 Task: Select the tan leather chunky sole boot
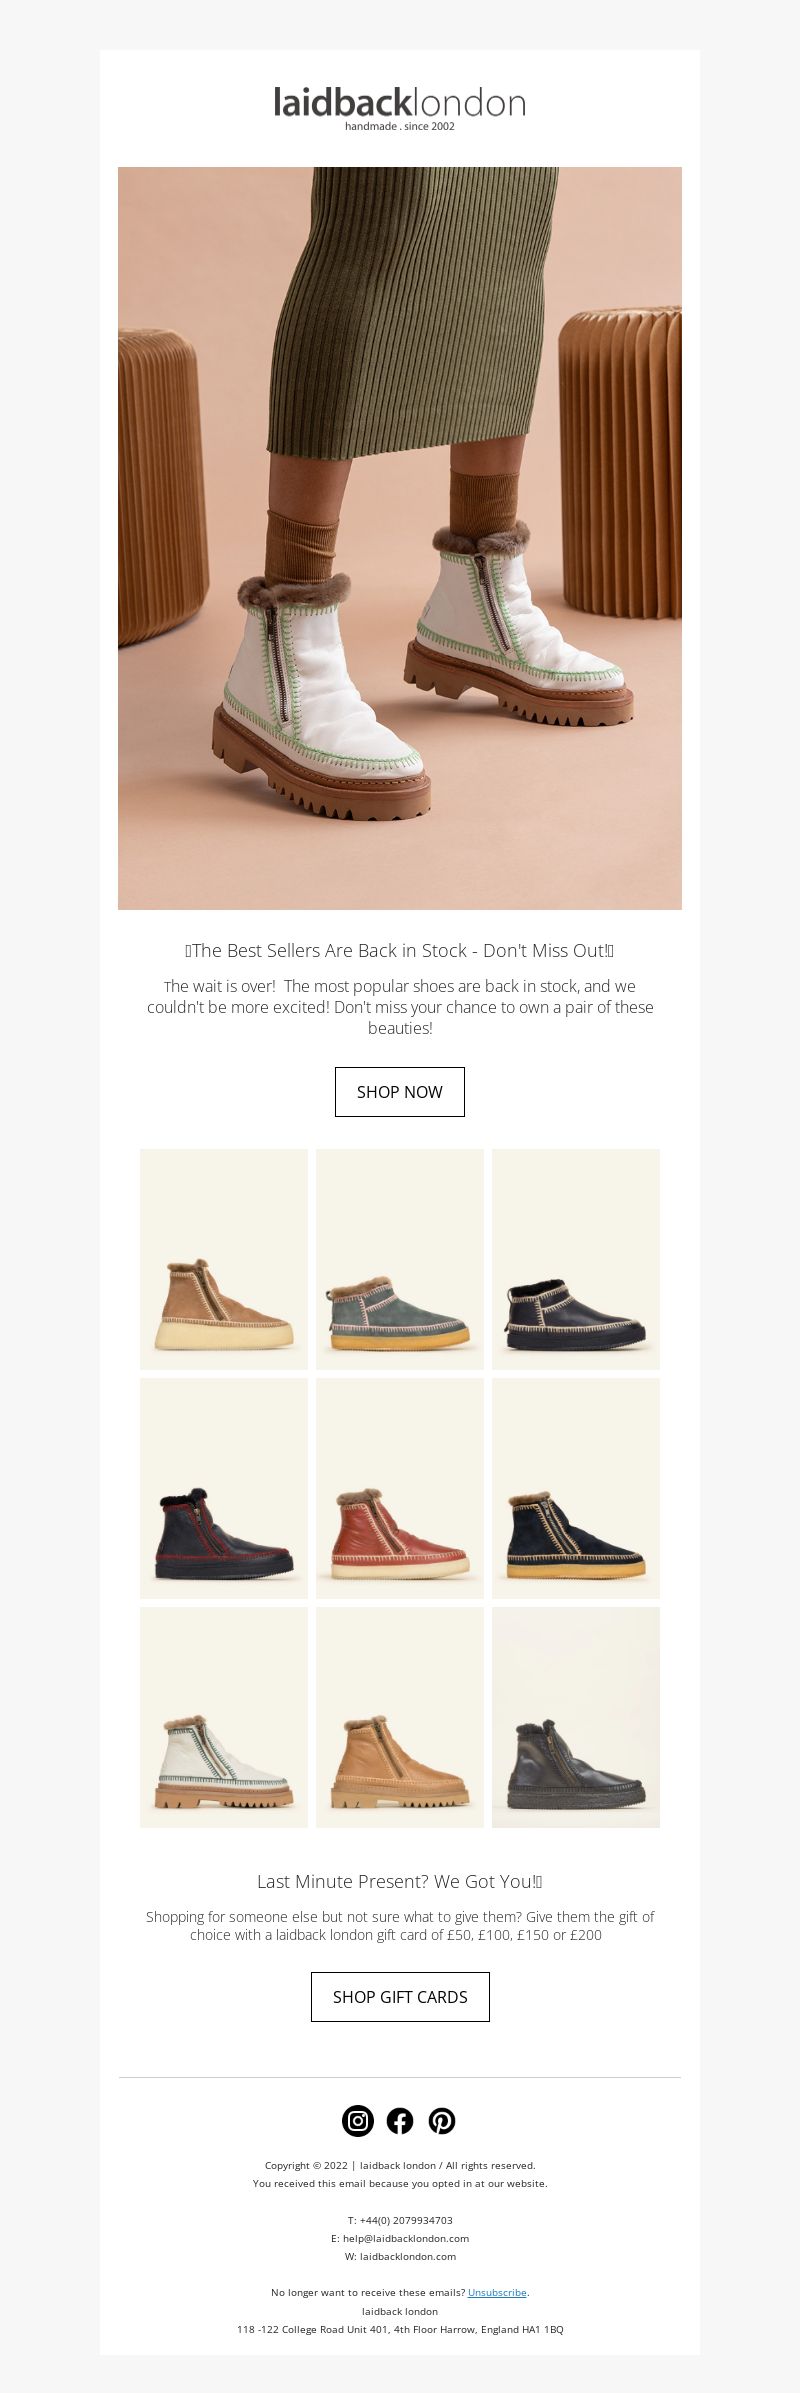point(400,1717)
